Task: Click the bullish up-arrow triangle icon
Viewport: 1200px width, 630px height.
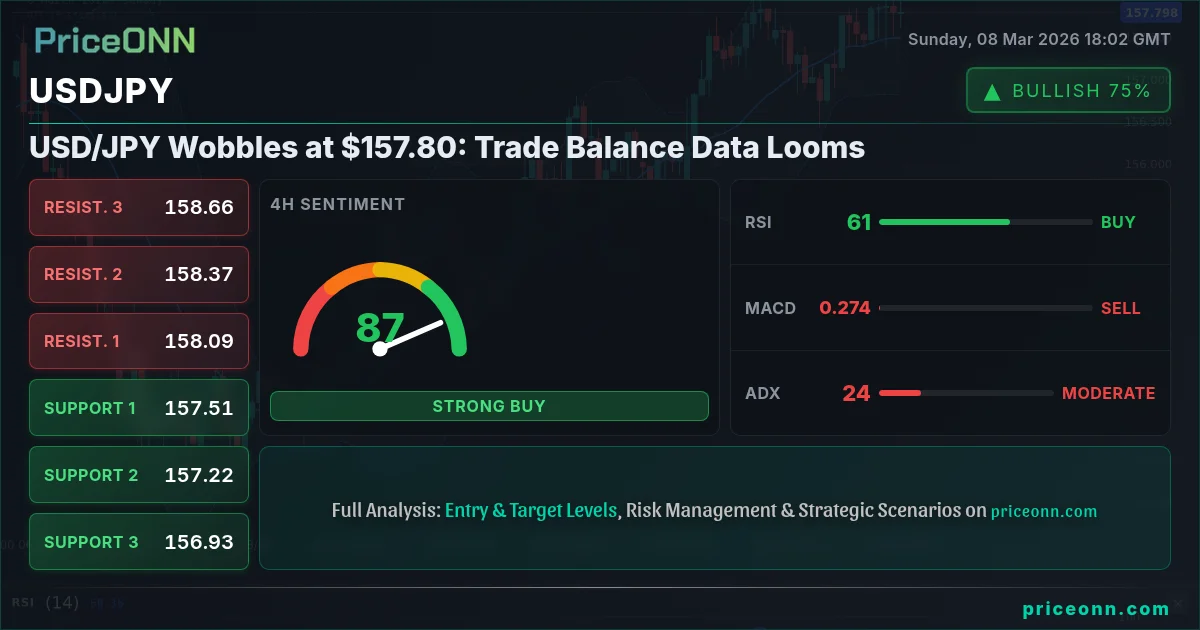Action: point(992,92)
